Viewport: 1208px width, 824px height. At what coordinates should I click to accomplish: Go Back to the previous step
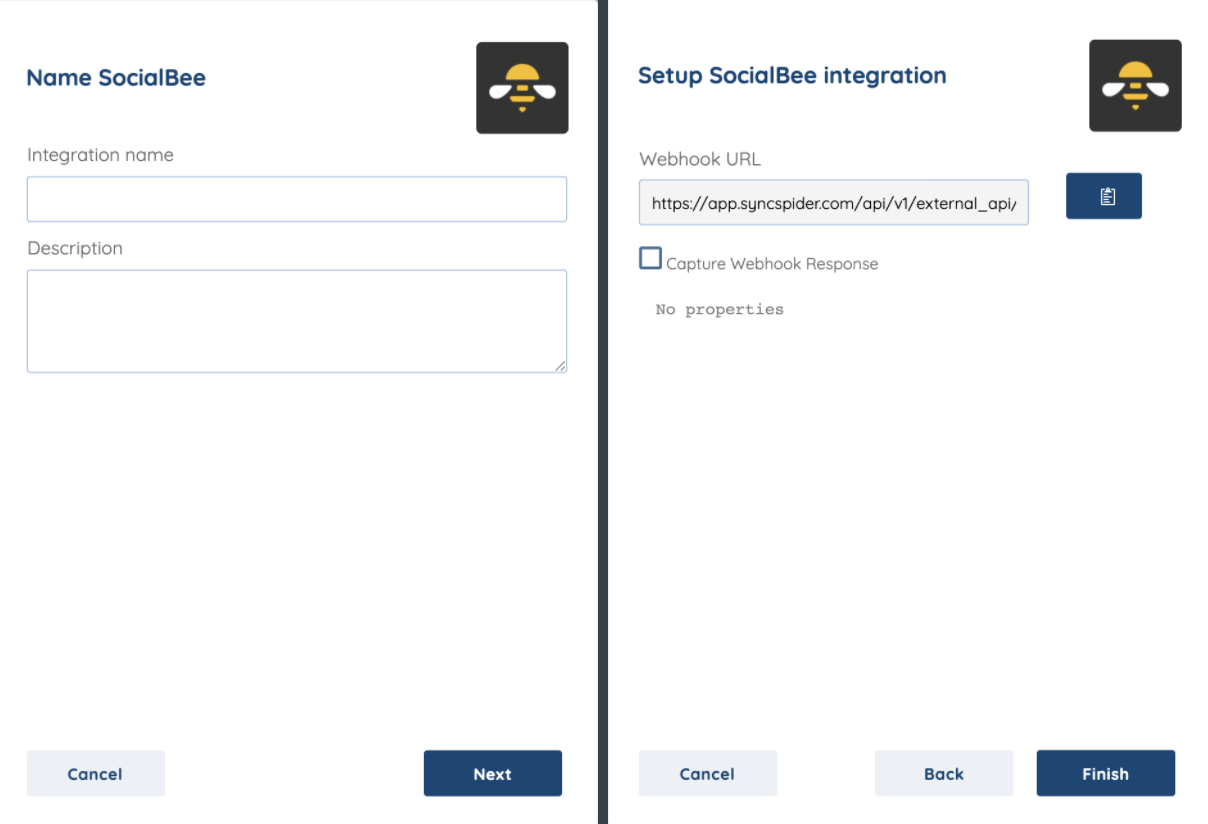pos(944,774)
